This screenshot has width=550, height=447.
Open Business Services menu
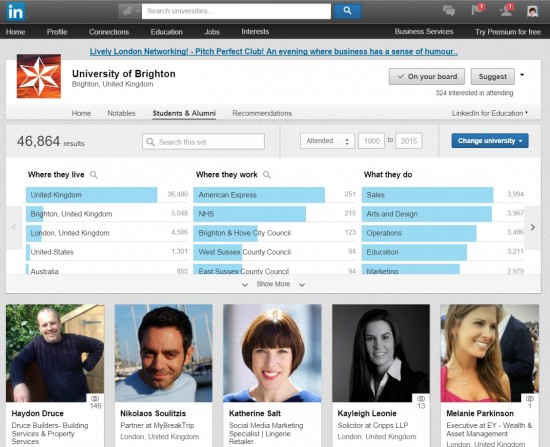click(x=424, y=32)
